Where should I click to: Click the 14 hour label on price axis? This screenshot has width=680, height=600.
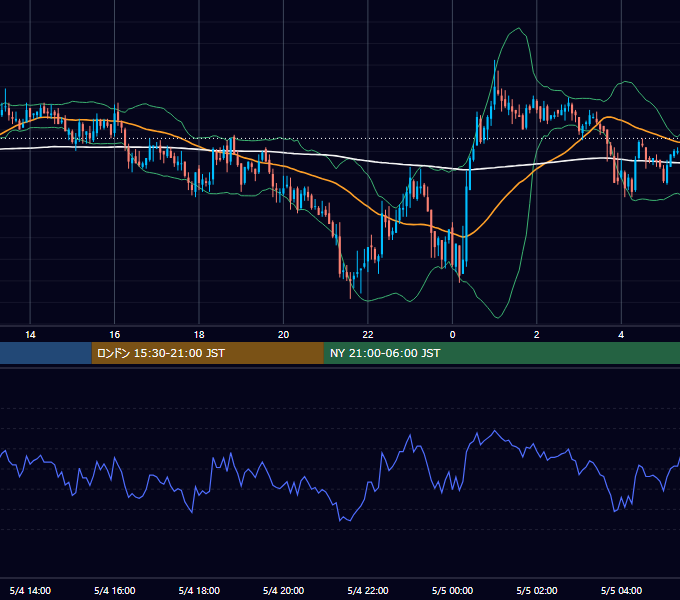30,335
